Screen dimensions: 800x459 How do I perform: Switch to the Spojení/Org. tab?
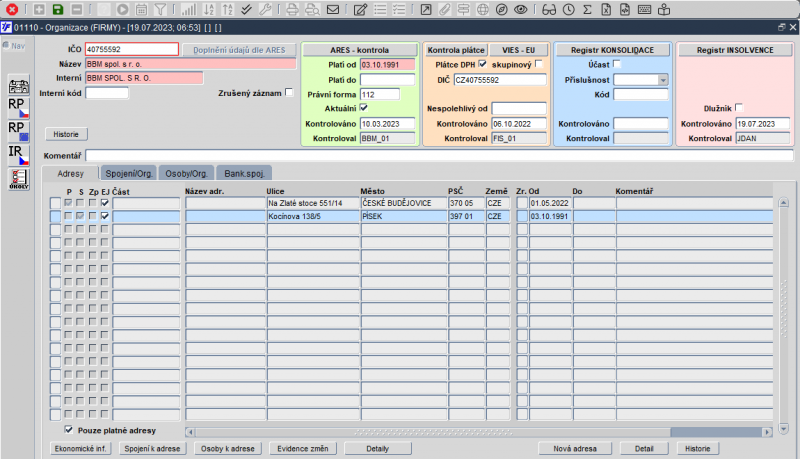(129, 173)
